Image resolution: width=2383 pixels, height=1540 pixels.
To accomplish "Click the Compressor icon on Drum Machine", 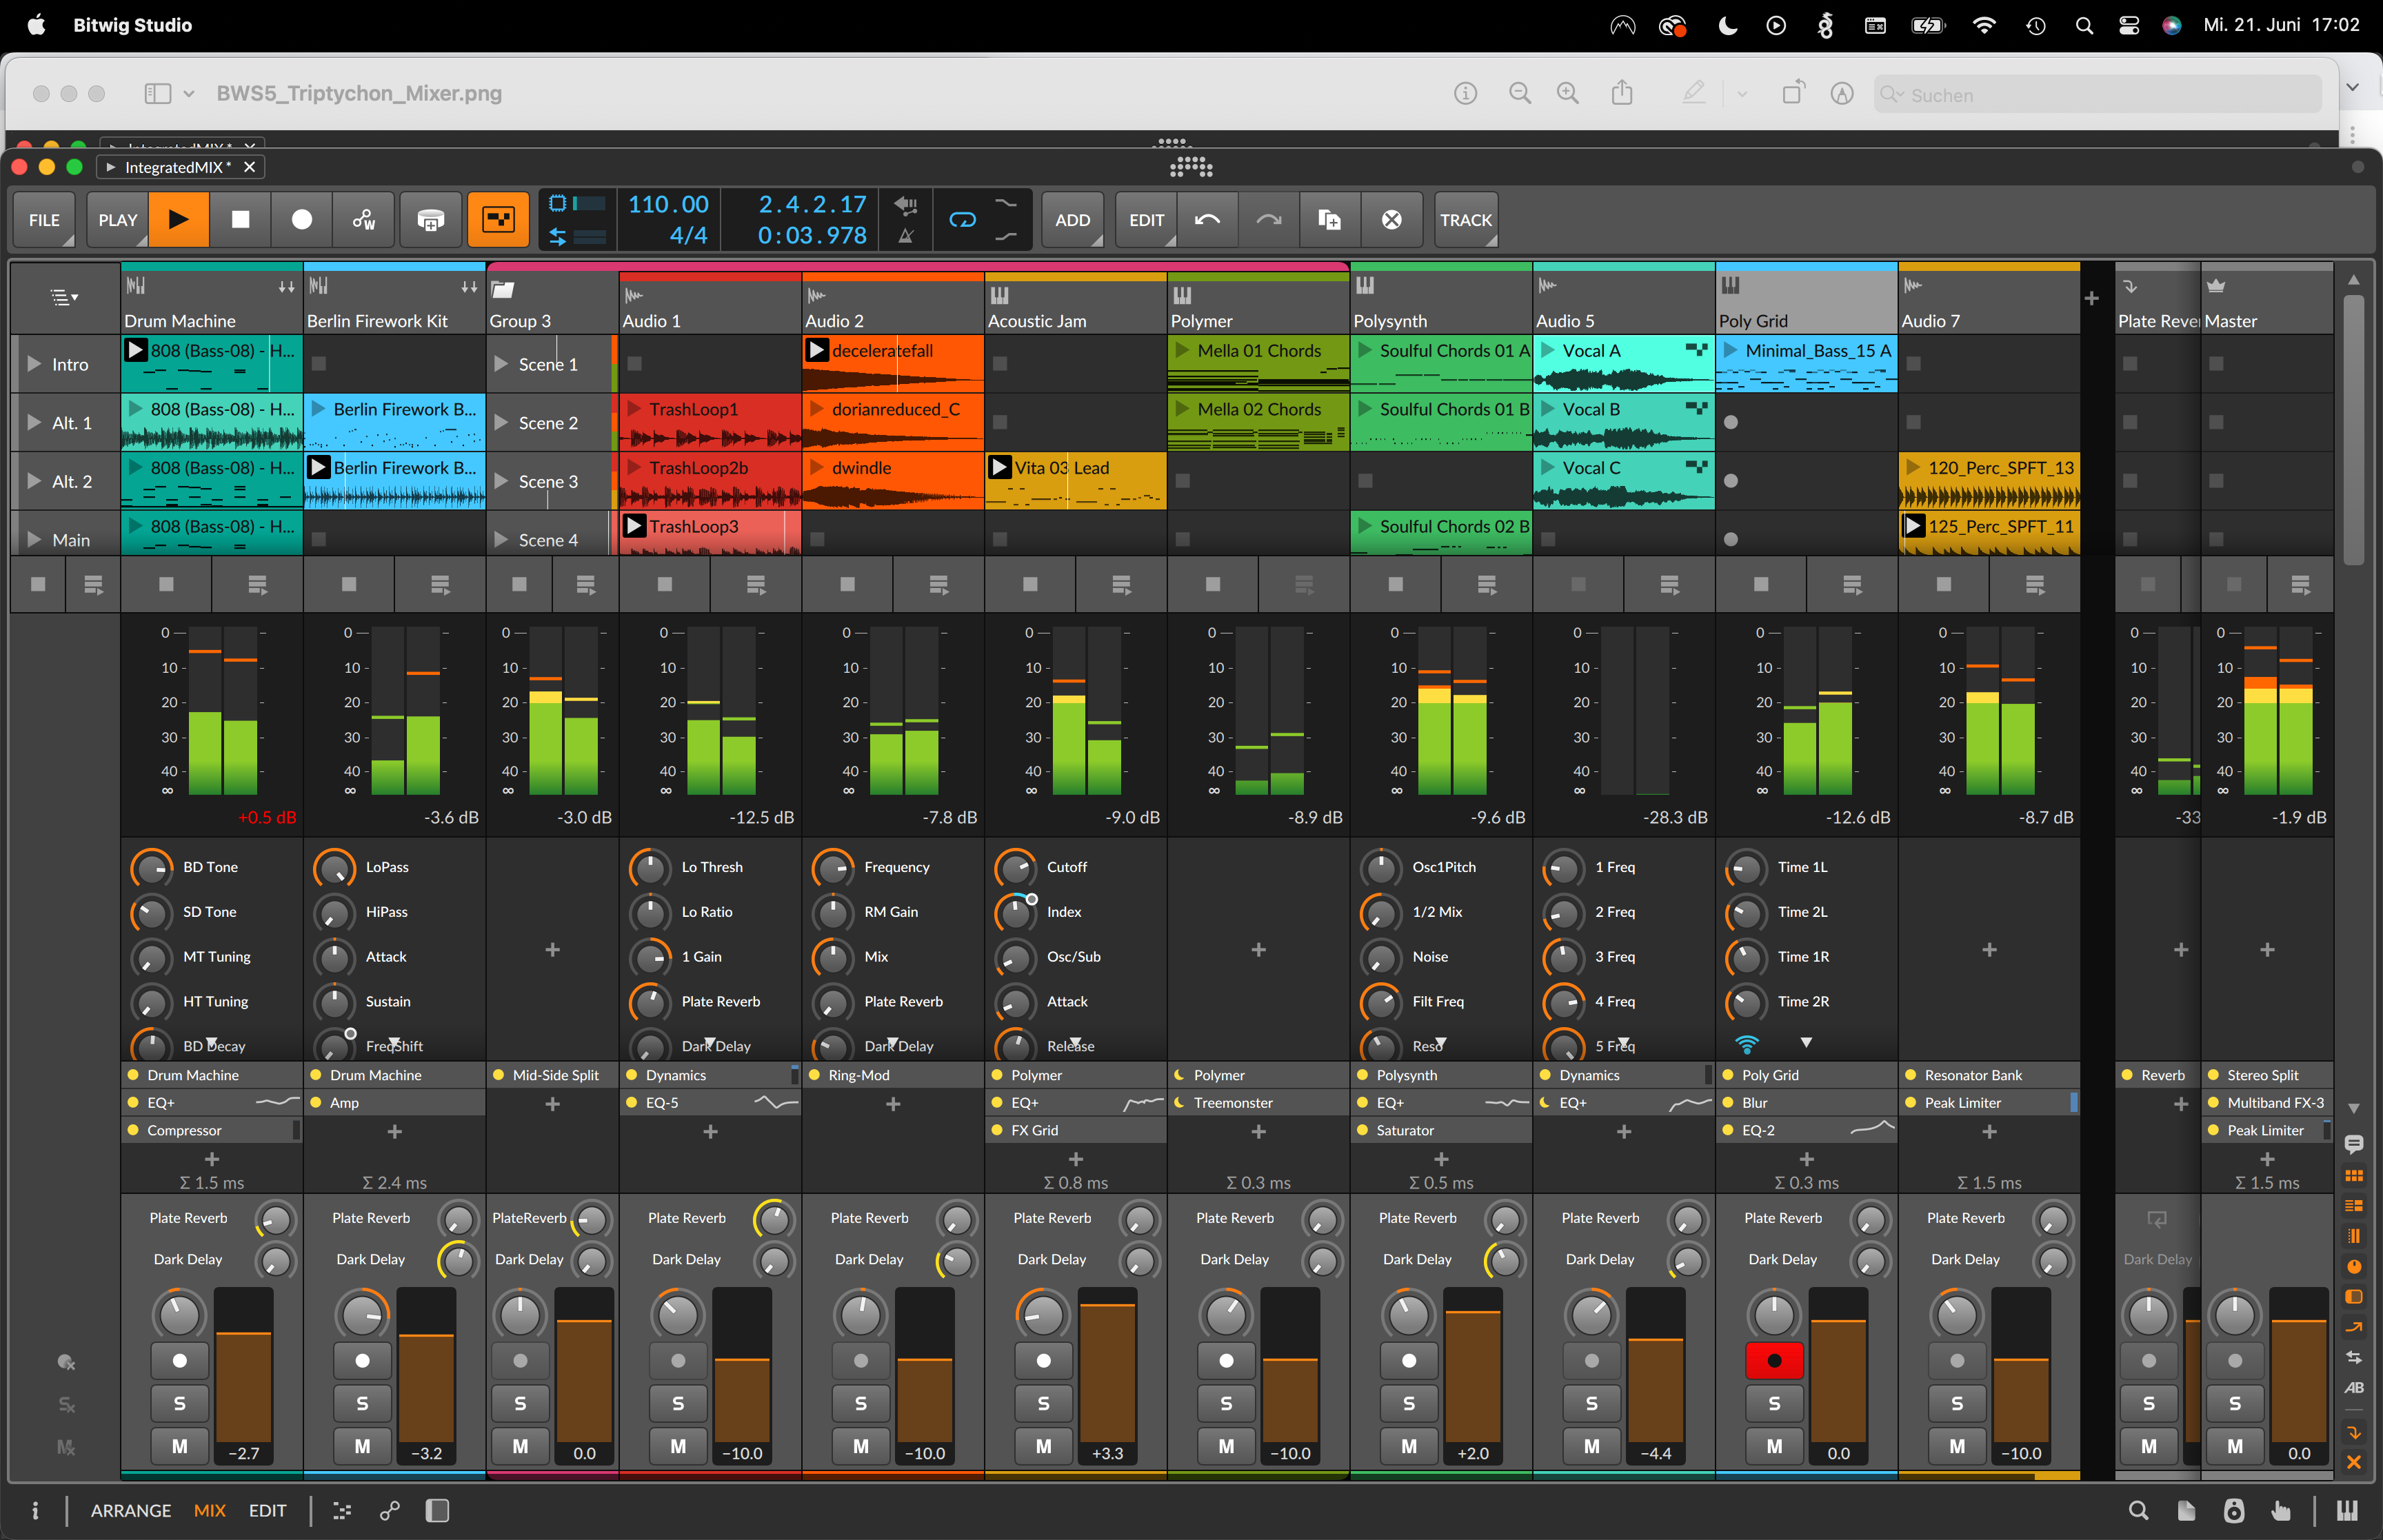I will pyautogui.click(x=130, y=1131).
